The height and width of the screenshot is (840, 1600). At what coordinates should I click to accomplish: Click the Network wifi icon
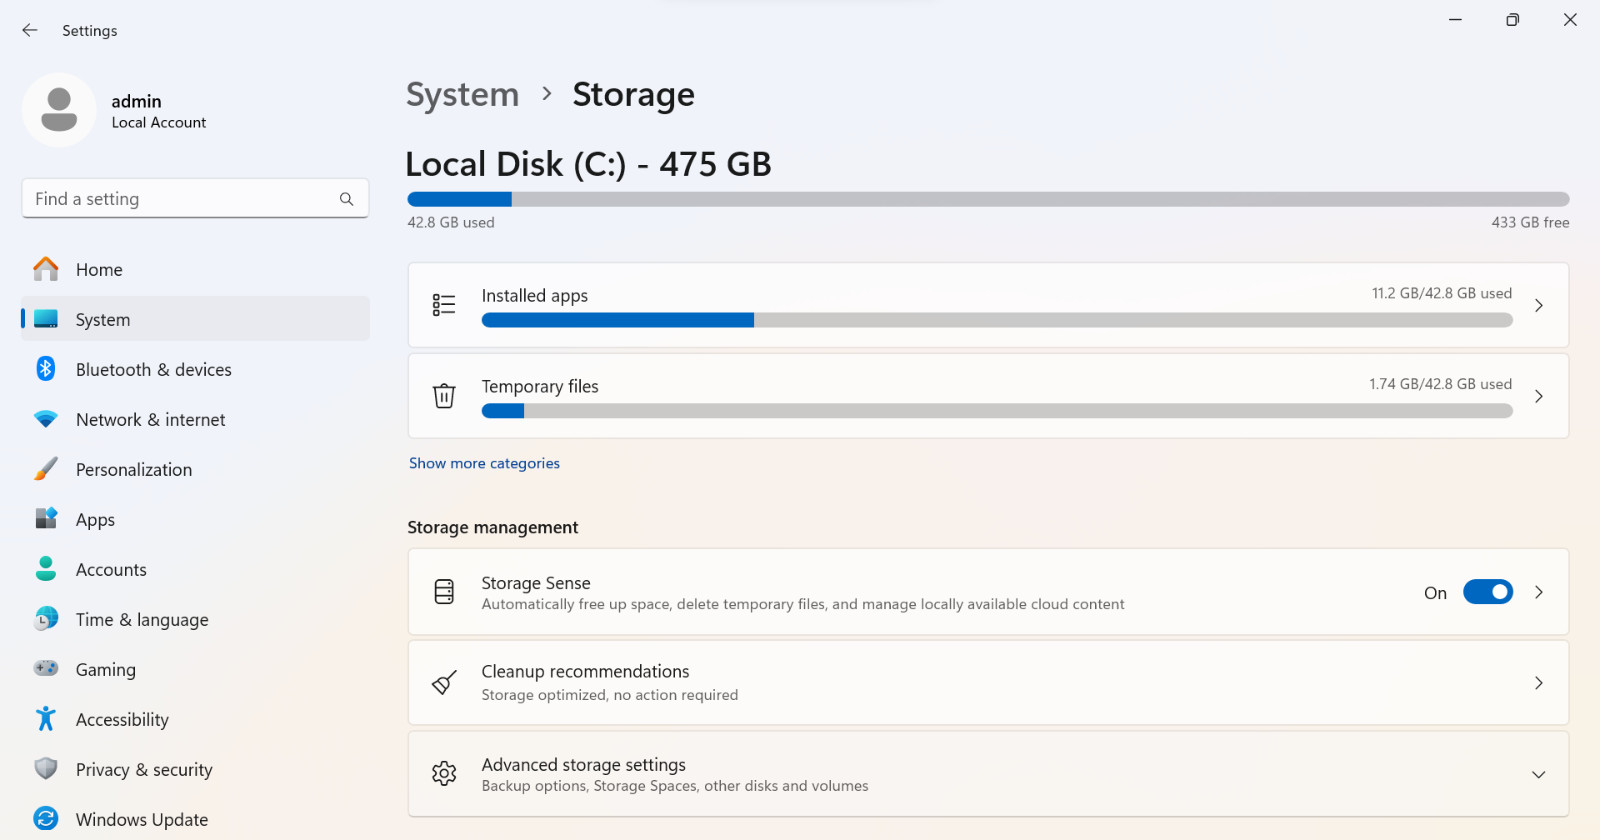[46, 419]
